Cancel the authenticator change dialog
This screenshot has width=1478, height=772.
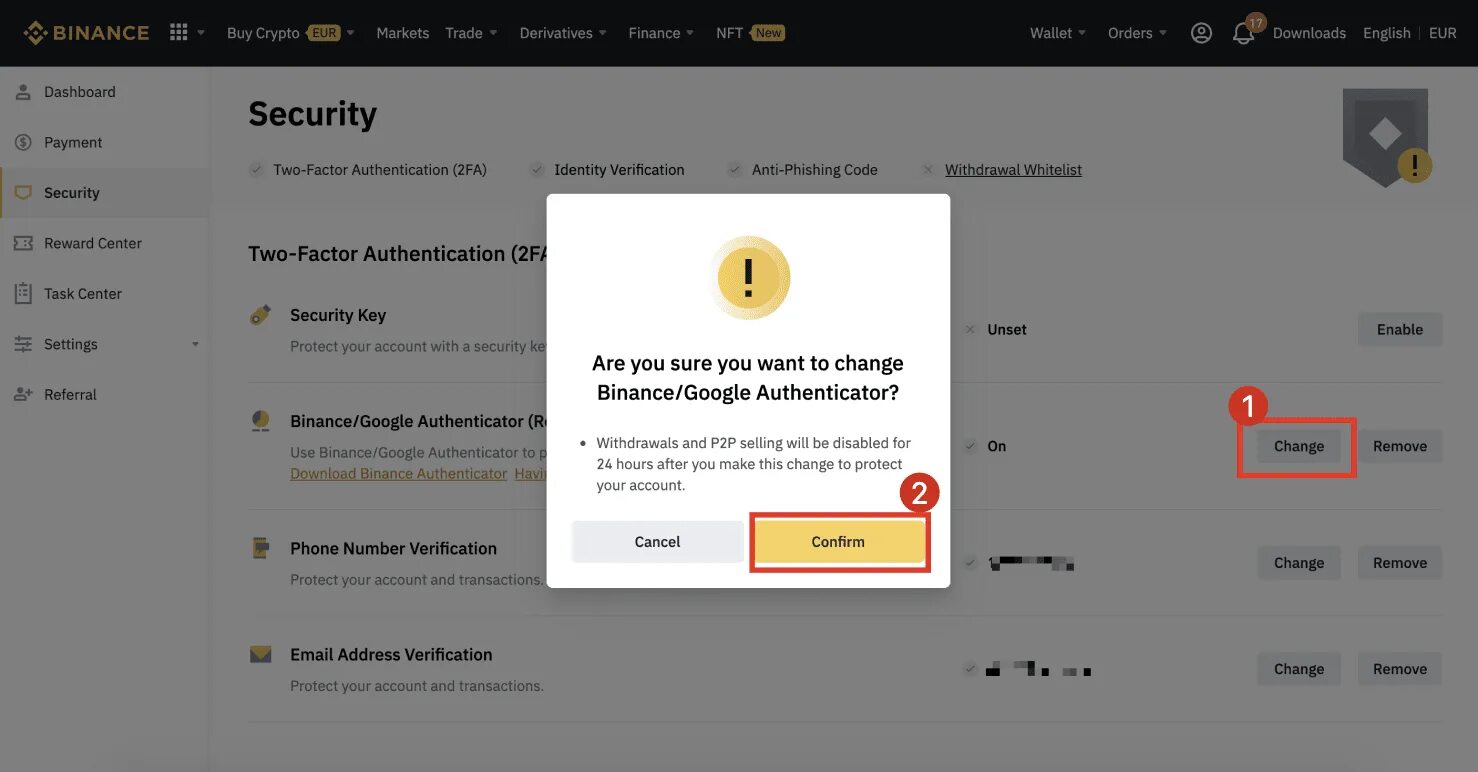[657, 541]
